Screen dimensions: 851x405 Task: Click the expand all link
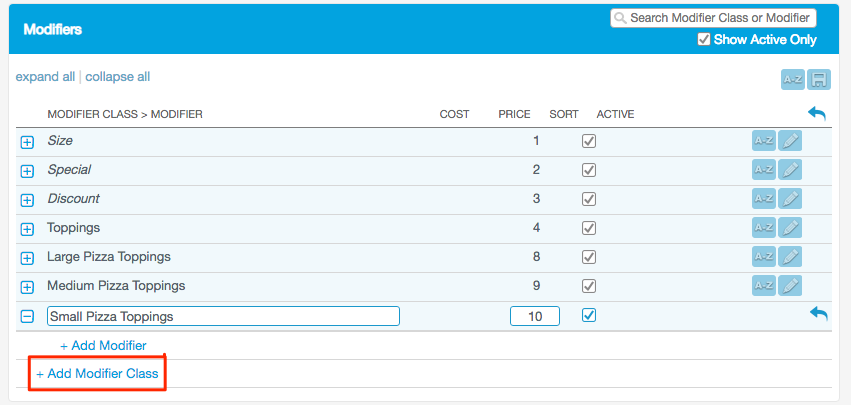point(45,77)
